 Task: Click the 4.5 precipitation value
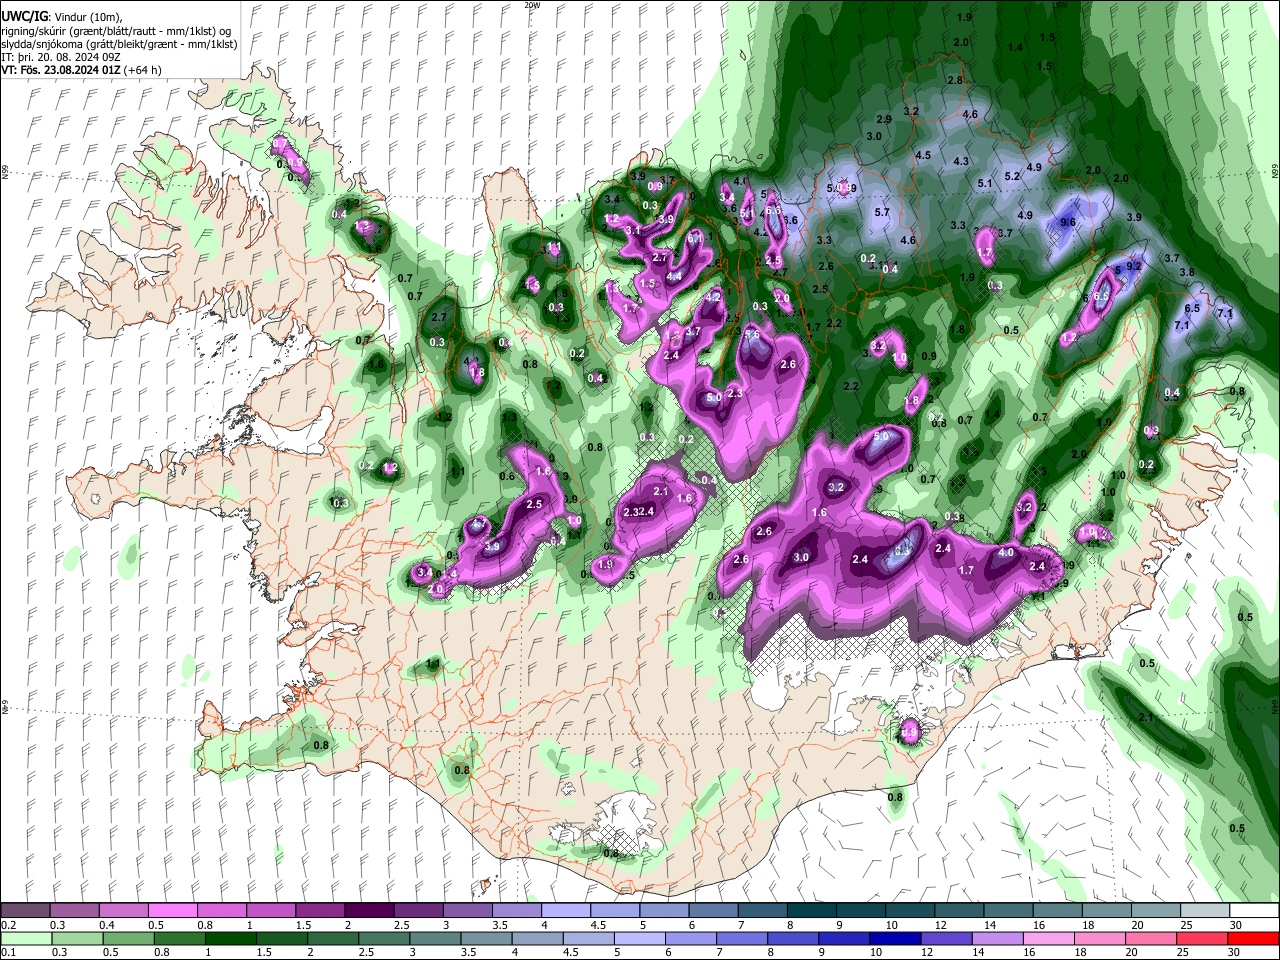923,155
